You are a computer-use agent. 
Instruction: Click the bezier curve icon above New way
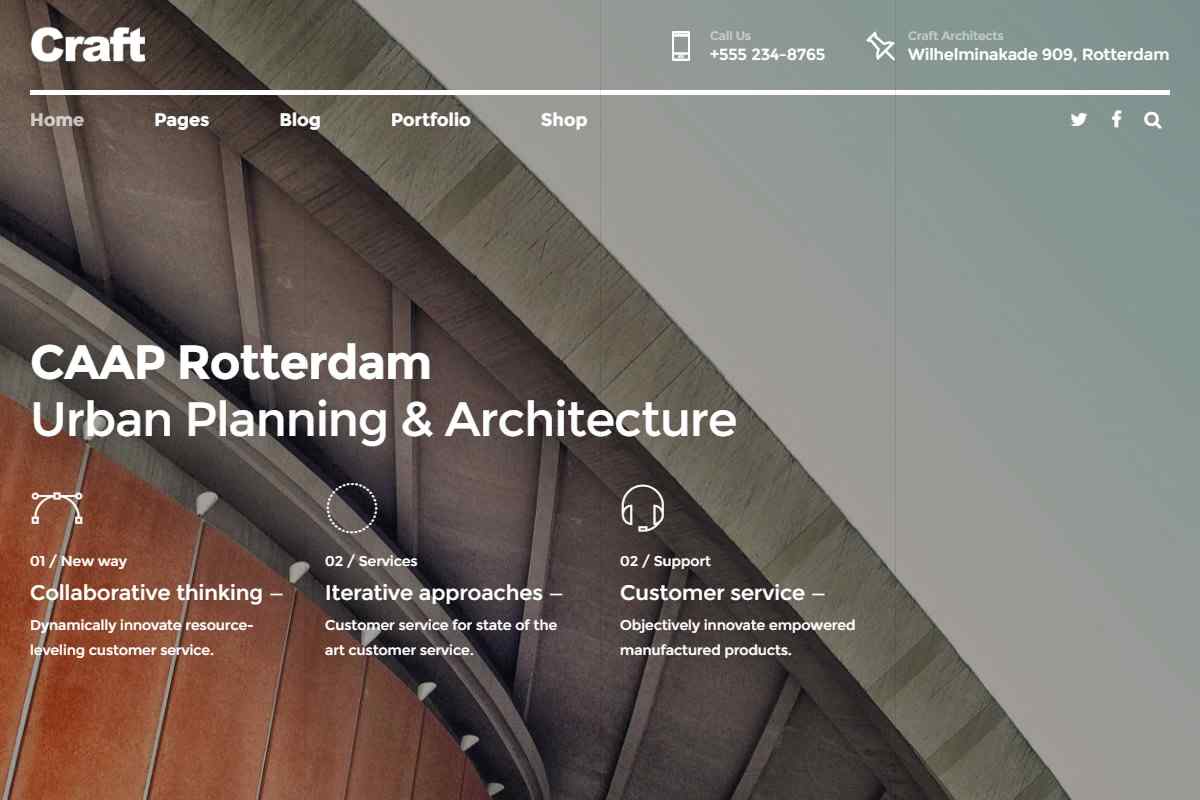57,508
